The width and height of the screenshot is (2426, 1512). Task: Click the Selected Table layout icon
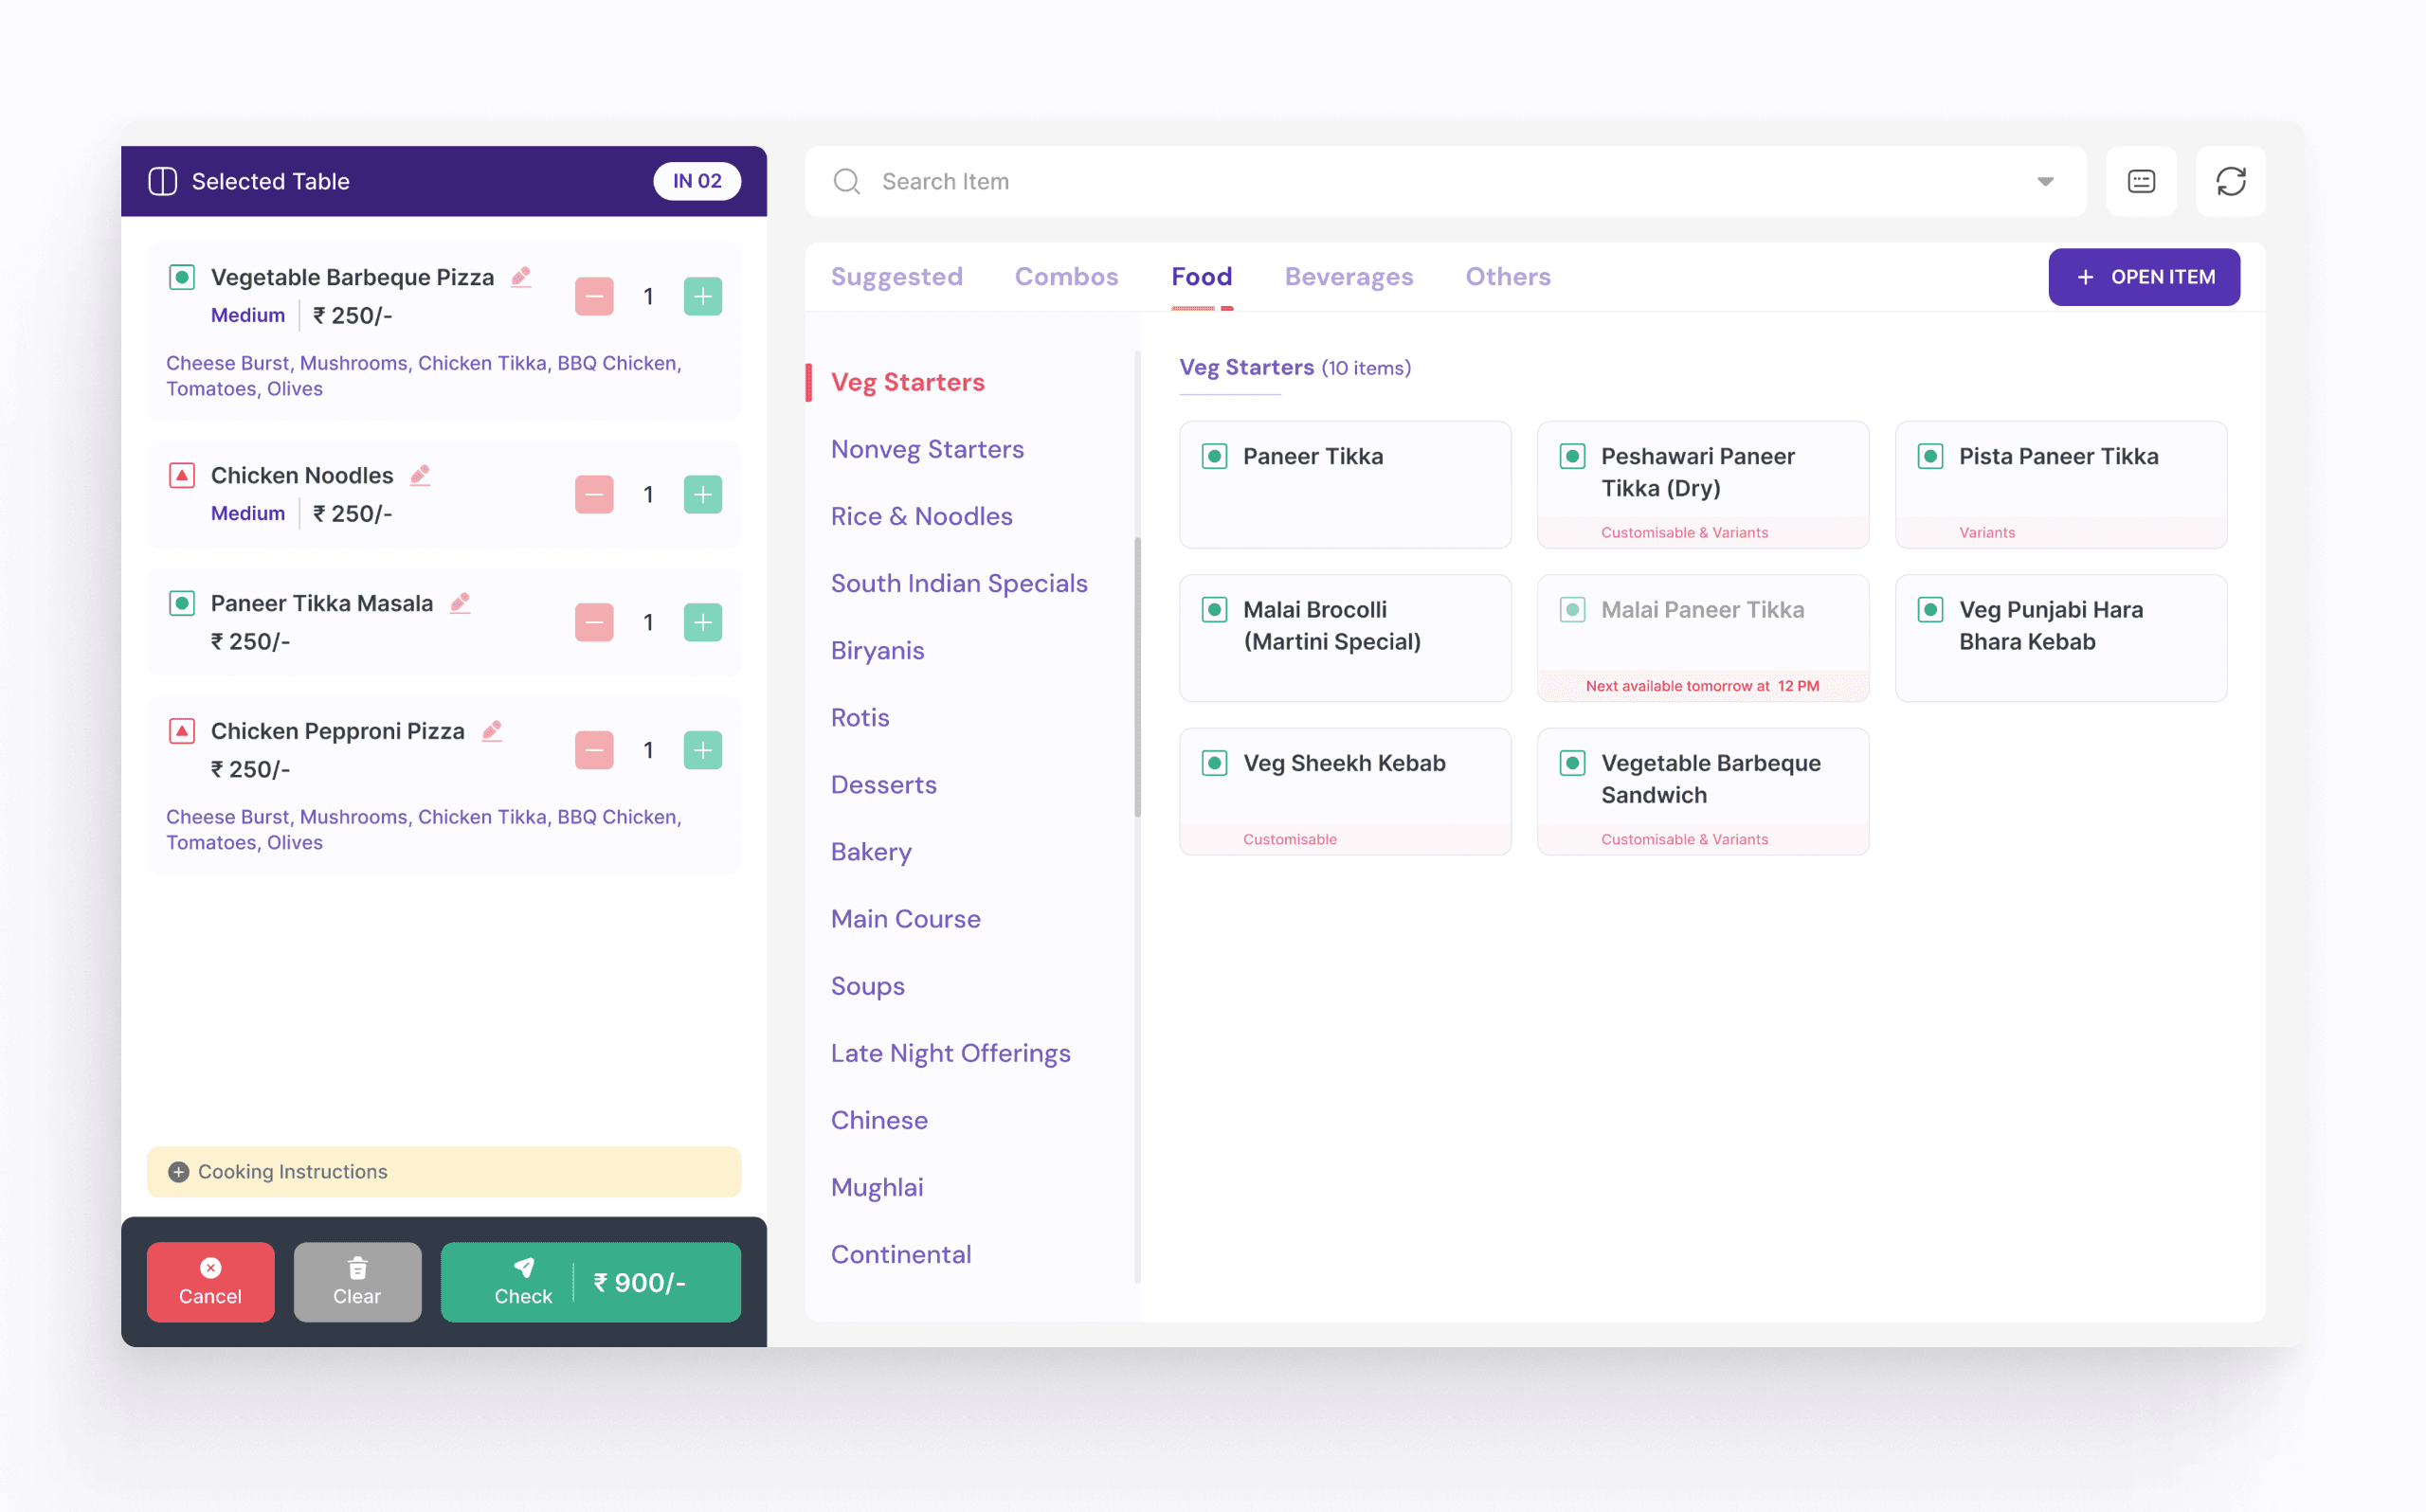163,181
